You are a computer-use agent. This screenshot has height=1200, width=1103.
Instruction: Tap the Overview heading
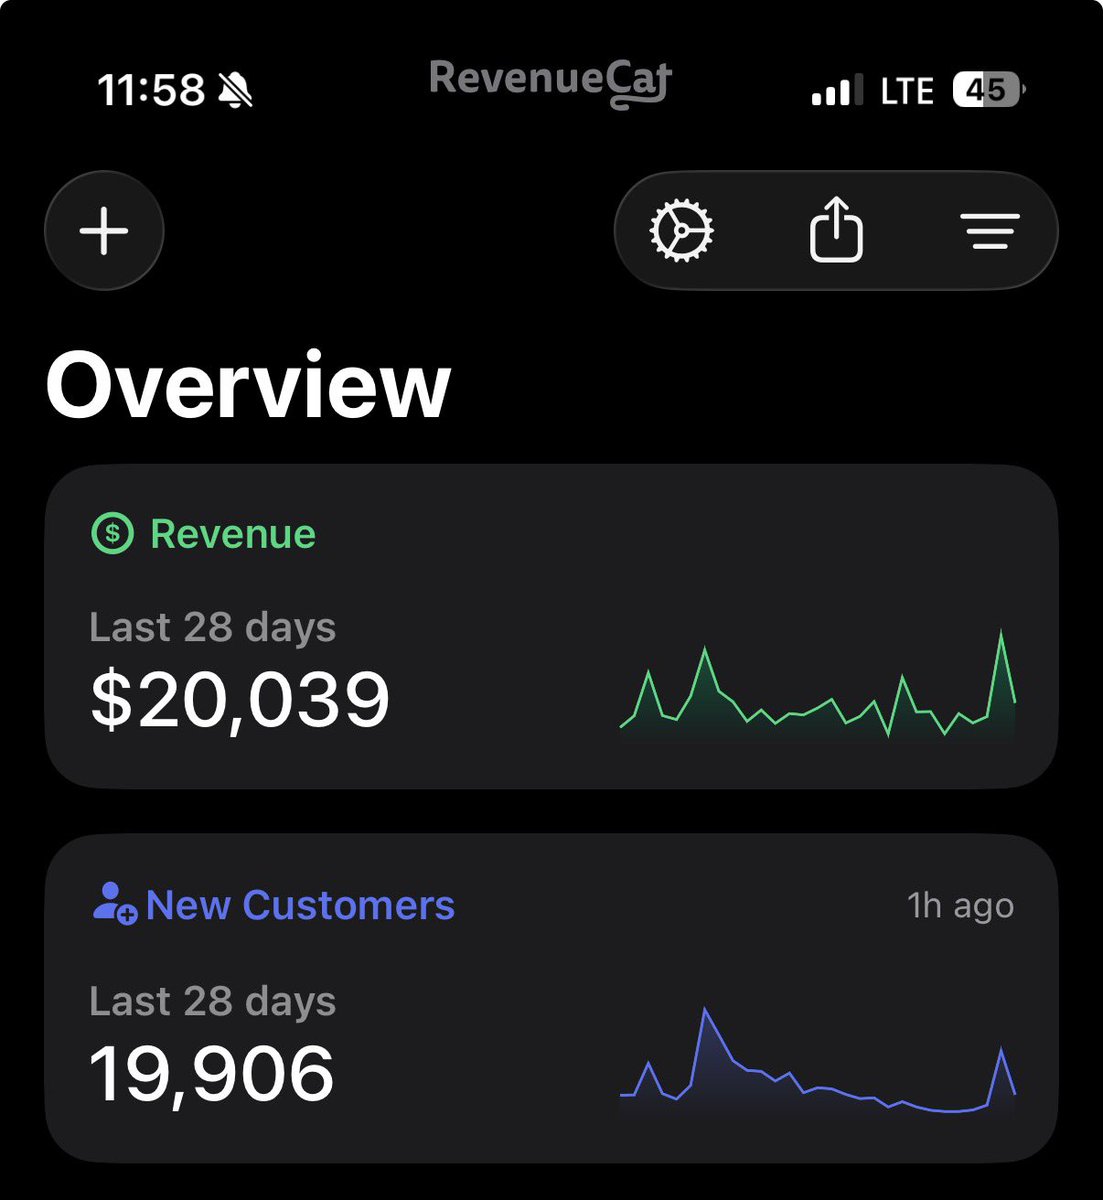(248, 385)
